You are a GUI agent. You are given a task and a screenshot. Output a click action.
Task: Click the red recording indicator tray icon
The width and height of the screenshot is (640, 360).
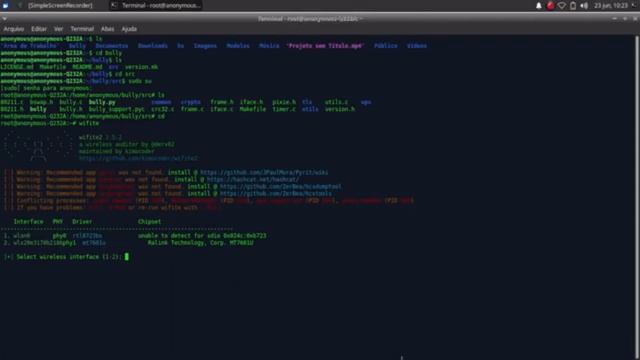tap(550, 5)
